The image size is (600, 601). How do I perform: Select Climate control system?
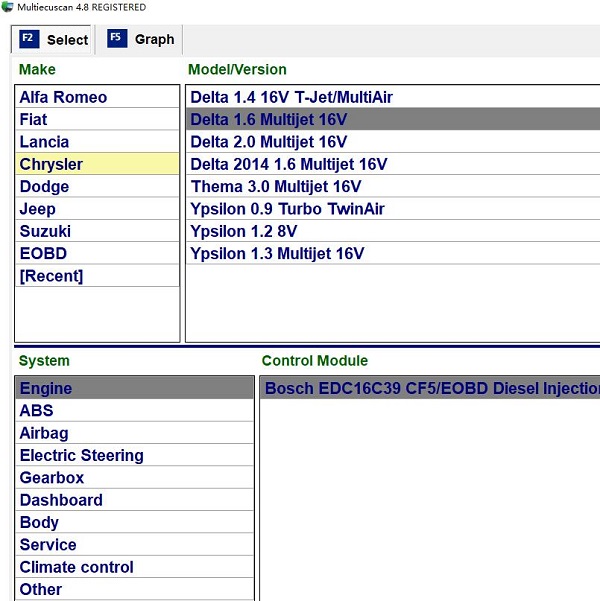click(135, 567)
